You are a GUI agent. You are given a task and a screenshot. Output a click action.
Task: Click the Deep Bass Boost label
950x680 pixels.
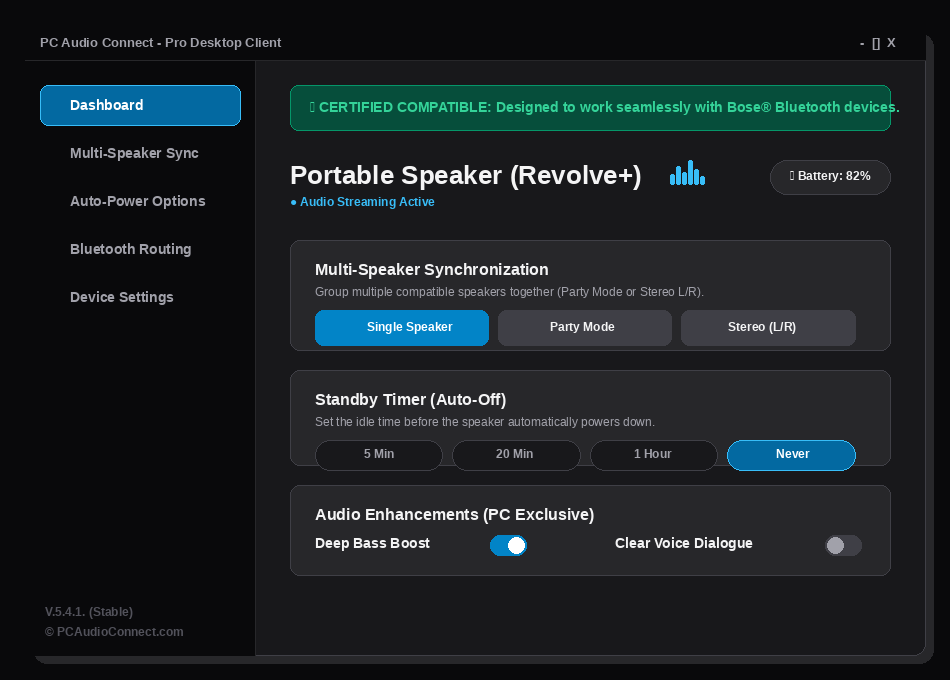tap(372, 544)
